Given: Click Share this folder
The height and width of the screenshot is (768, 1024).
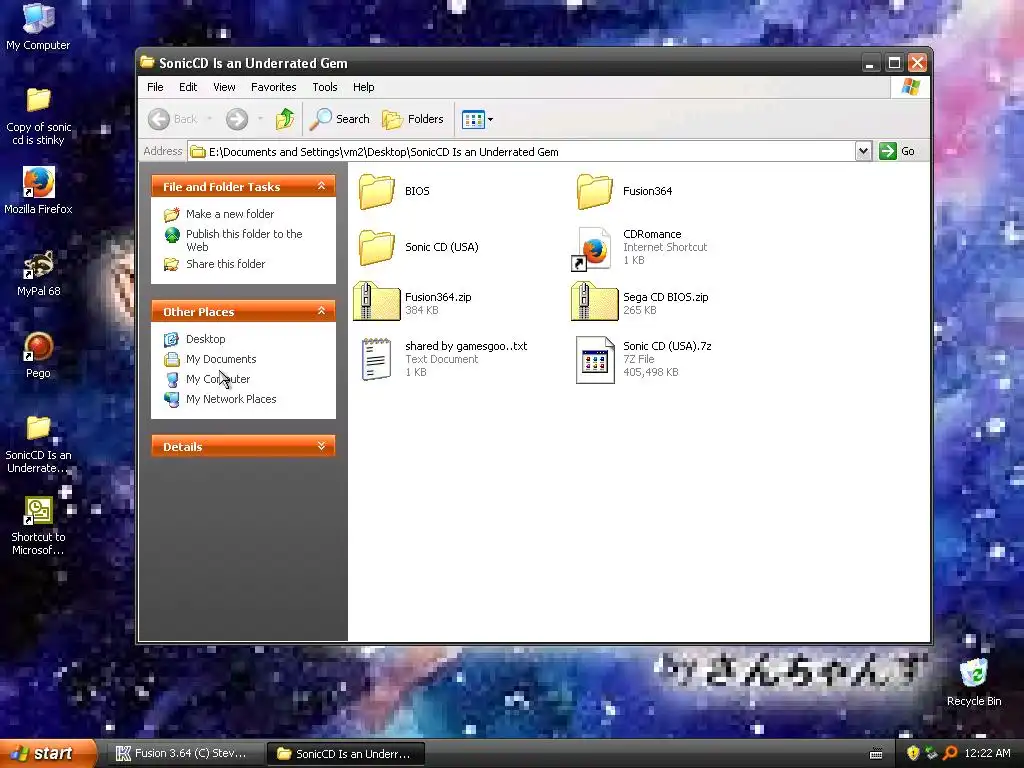Looking at the screenshot, I should point(215,264).
